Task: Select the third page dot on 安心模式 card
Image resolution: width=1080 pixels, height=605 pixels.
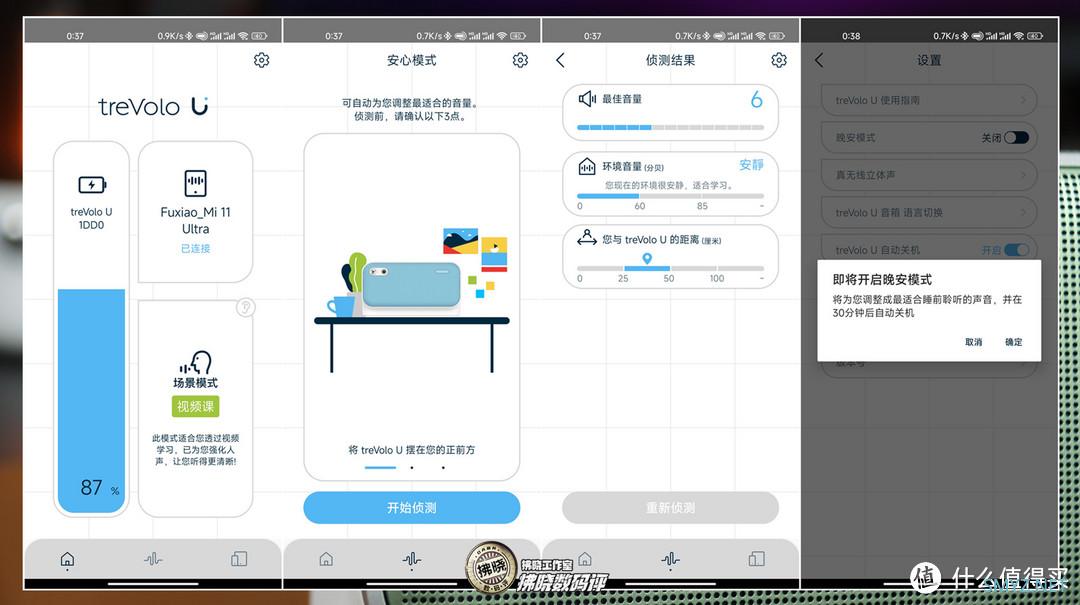Action: pos(443,468)
